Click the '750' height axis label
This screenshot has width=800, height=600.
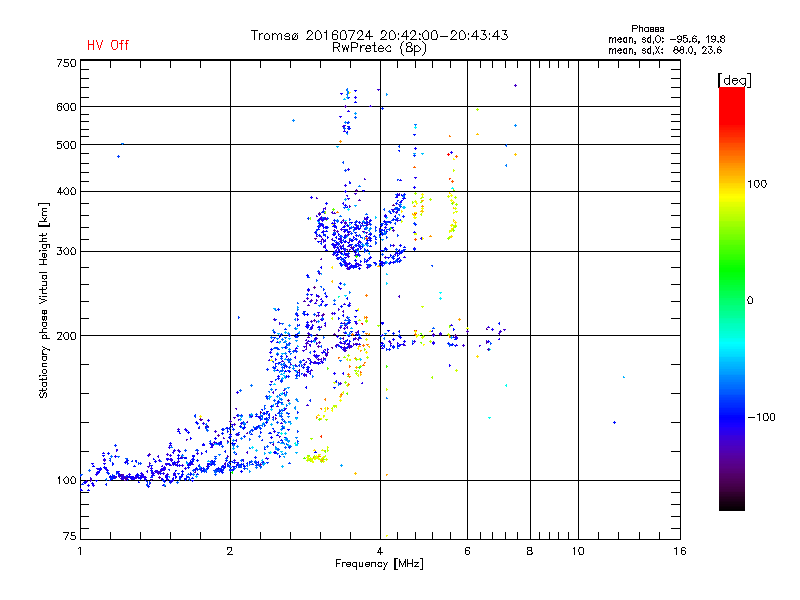click(x=66, y=63)
